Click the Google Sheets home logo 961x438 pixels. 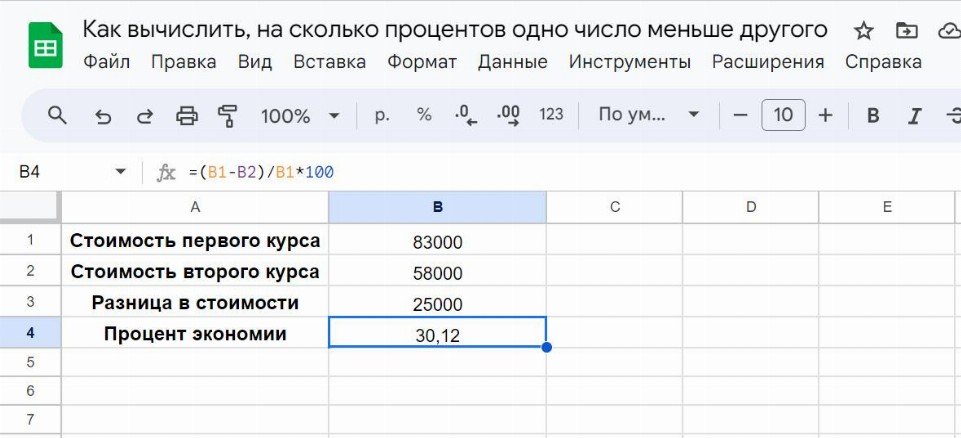(x=45, y=45)
